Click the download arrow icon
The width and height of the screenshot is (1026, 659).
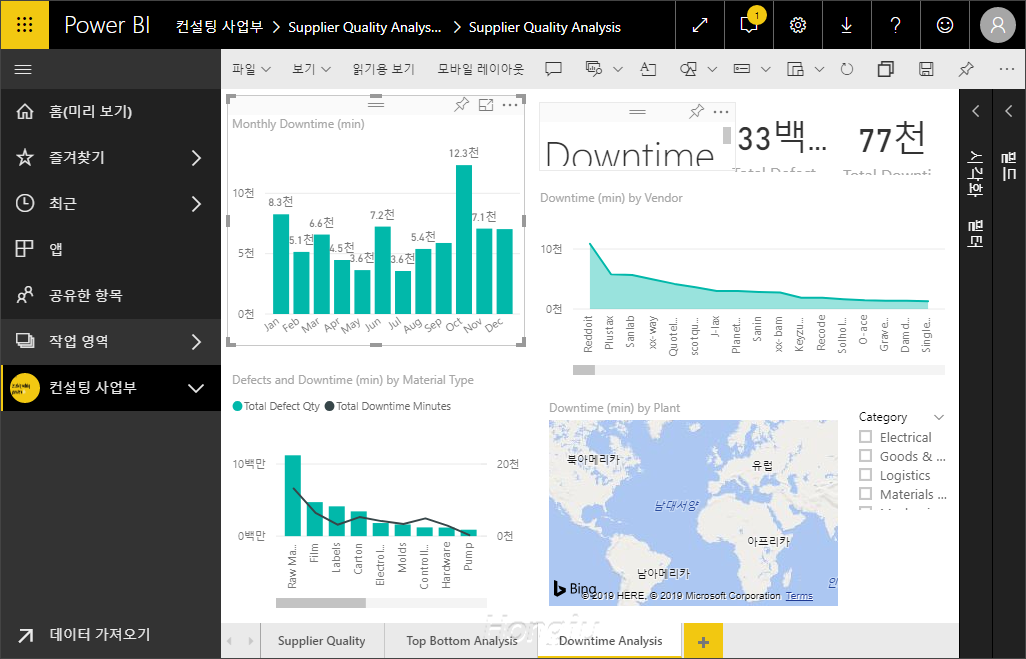click(x=847, y=25)
